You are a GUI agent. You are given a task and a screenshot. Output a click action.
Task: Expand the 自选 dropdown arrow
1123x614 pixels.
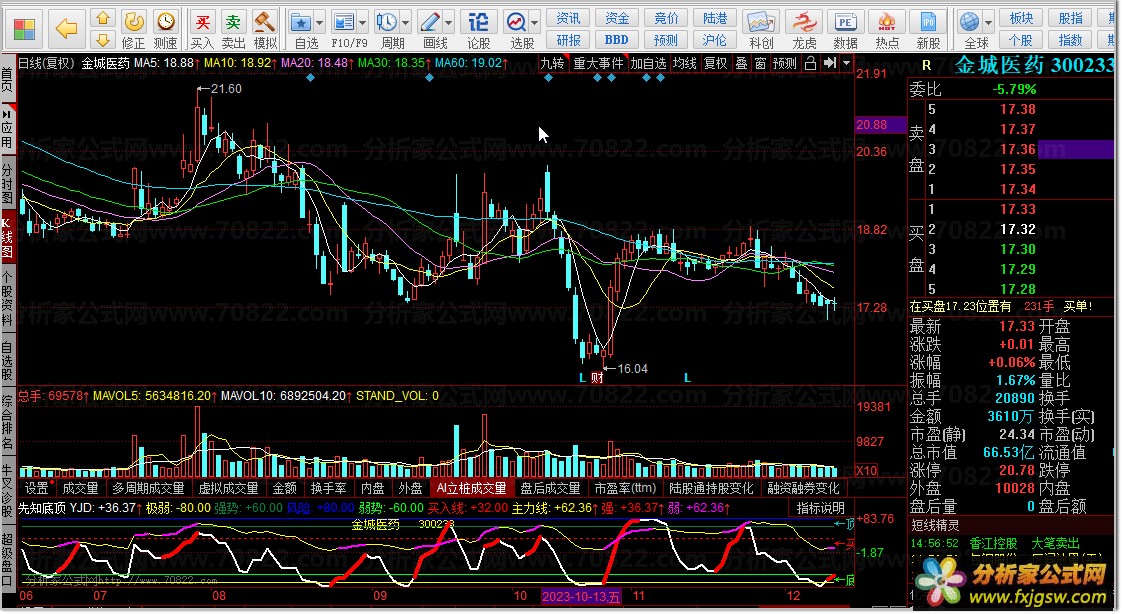point(319,23)
